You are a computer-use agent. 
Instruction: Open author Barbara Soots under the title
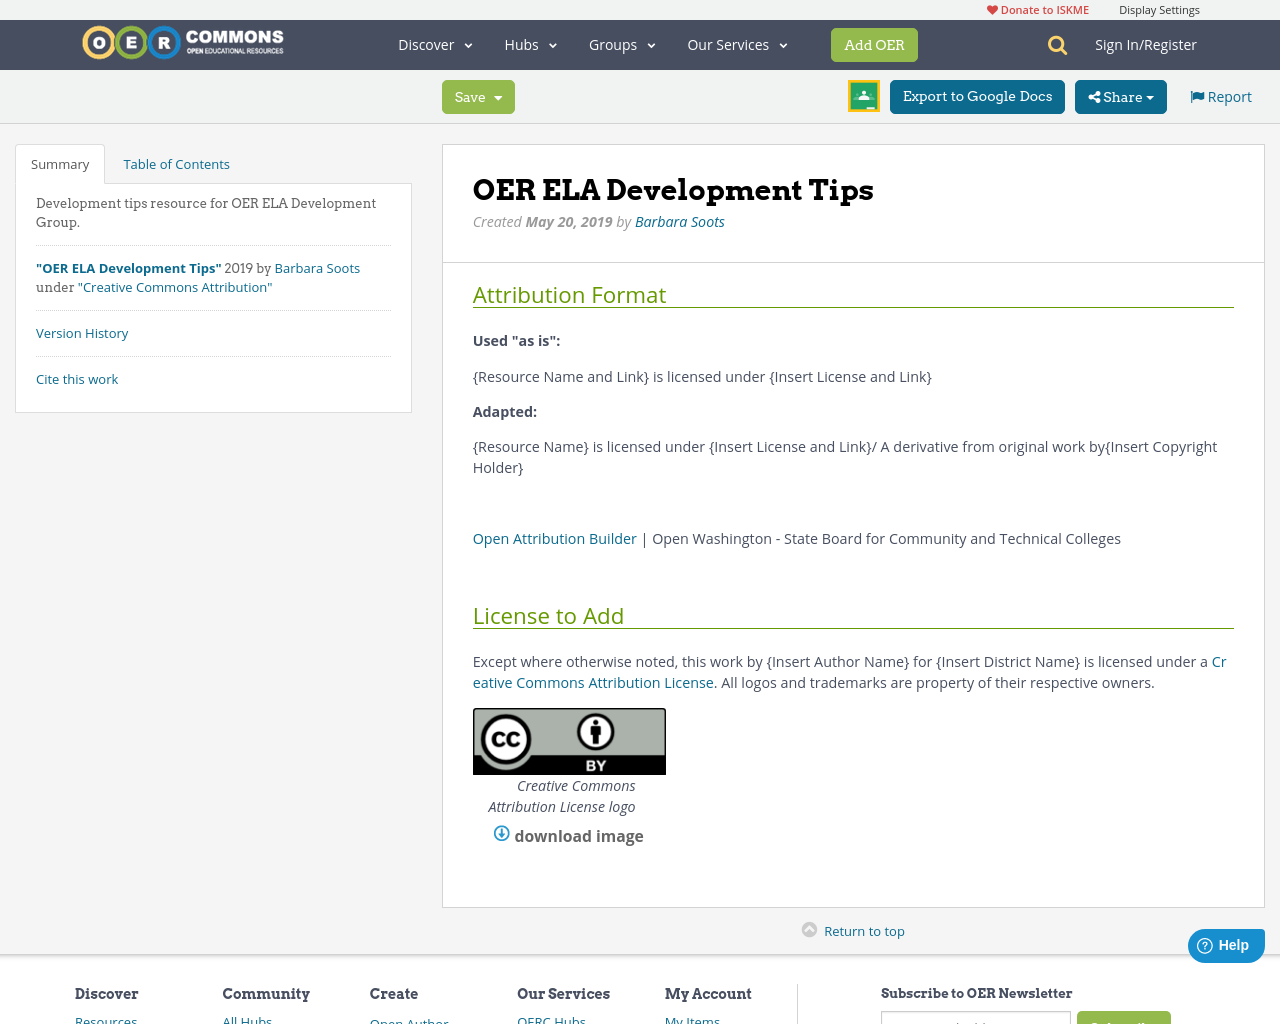point(680,222)
